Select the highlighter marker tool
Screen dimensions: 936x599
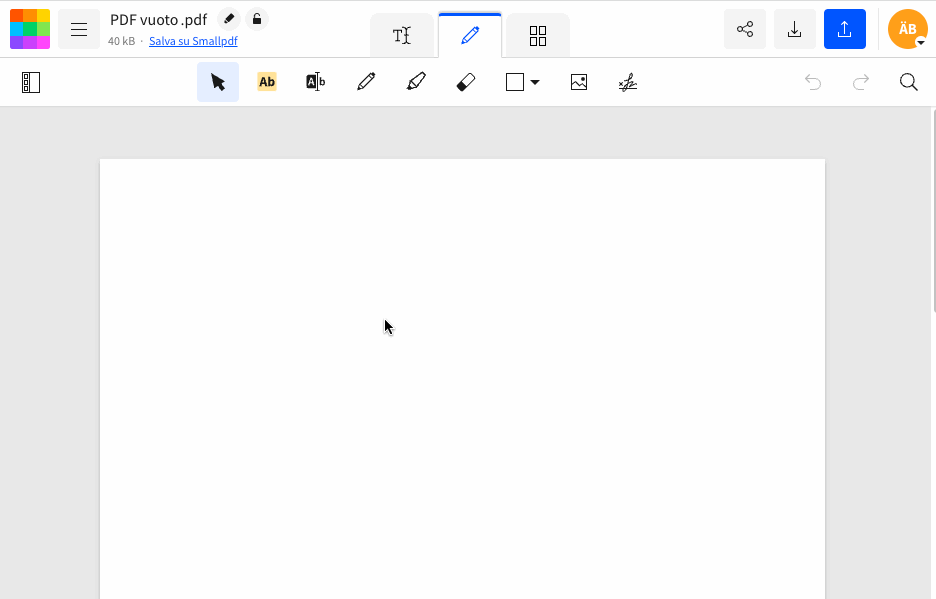click(x=416, y=82)
